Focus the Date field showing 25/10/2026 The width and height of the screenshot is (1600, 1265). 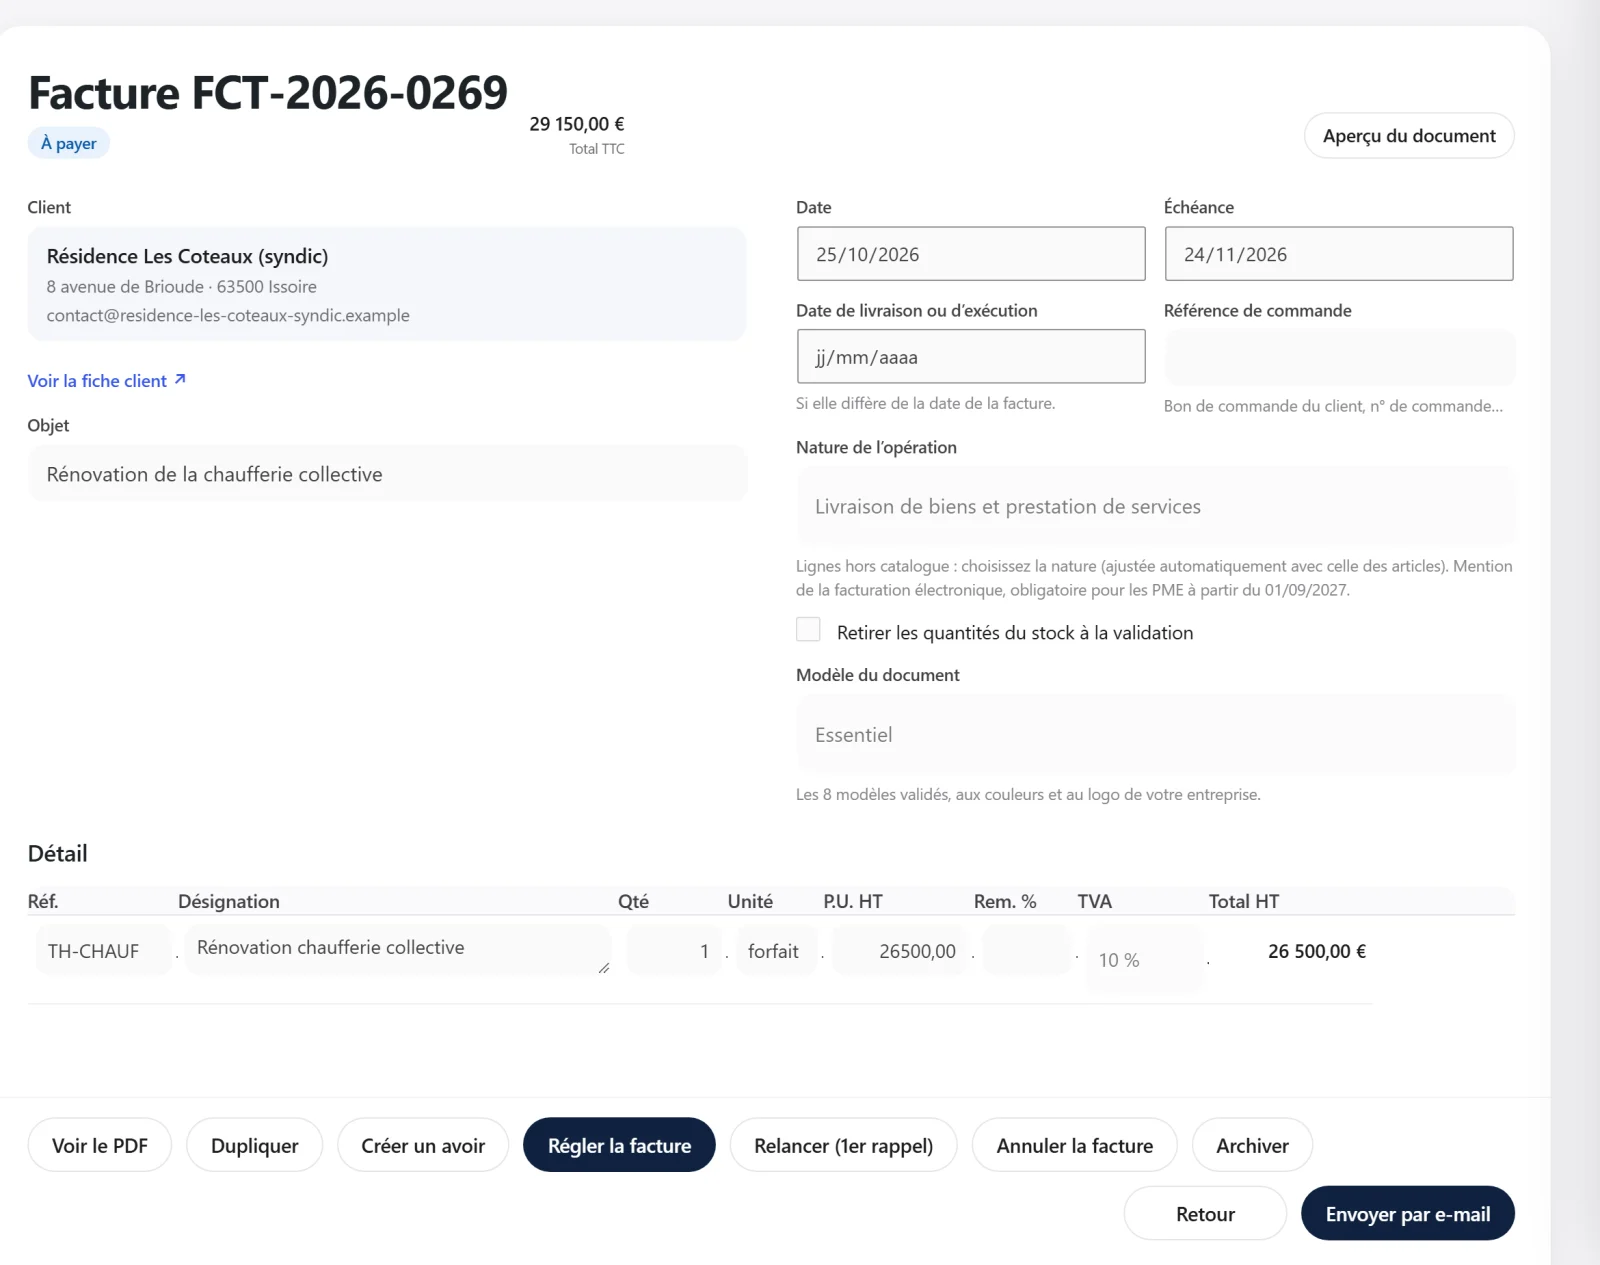[x=971, y=254]
